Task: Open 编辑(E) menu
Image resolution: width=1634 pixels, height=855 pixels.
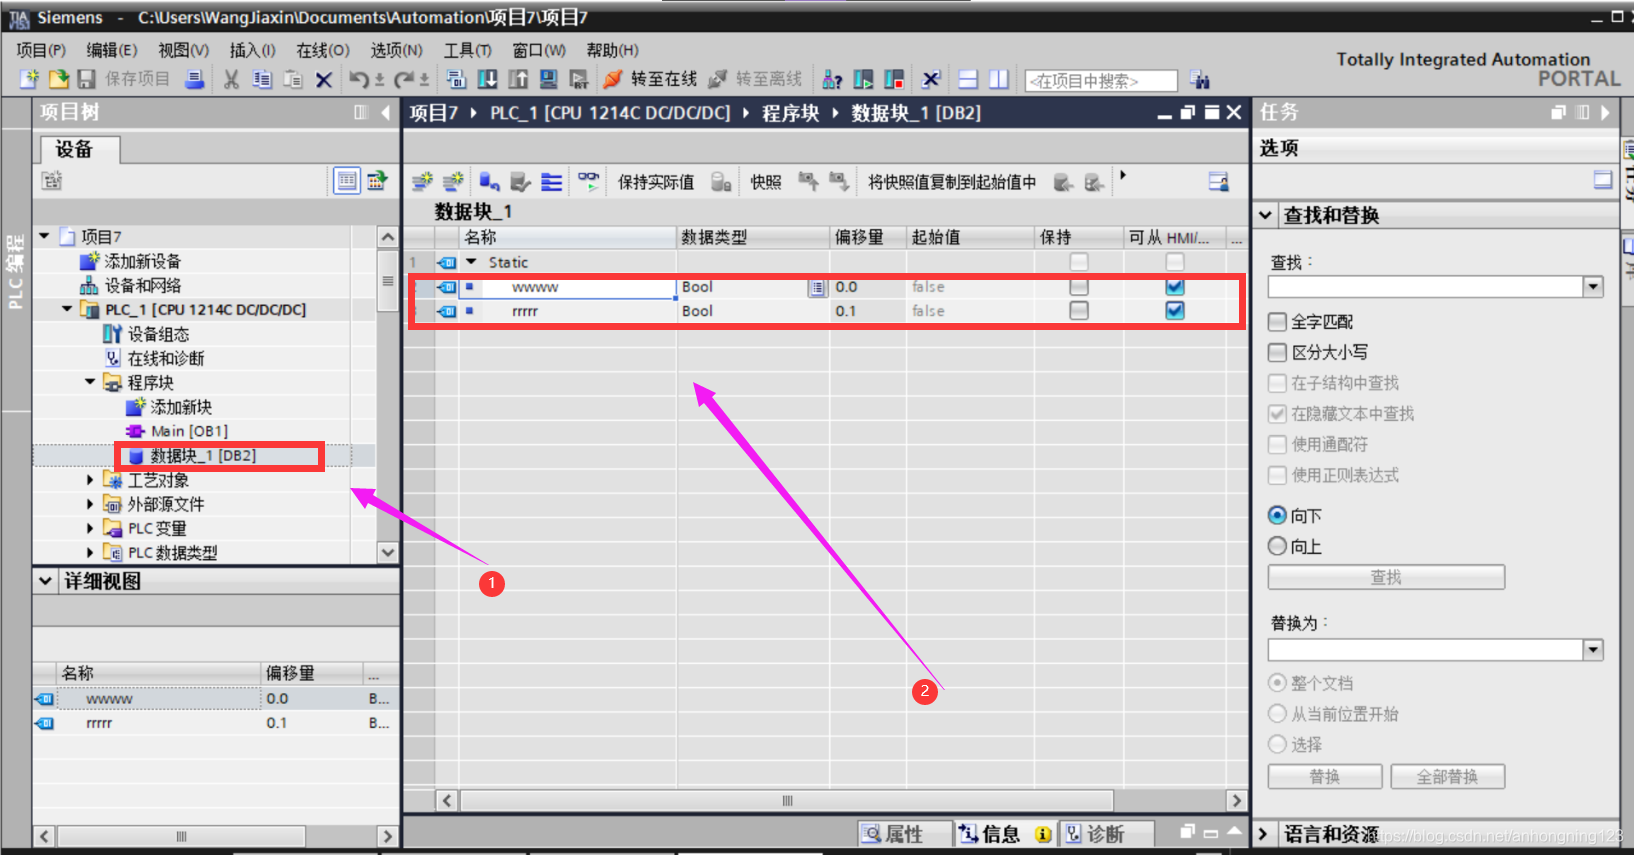Action: pos(111,50)
